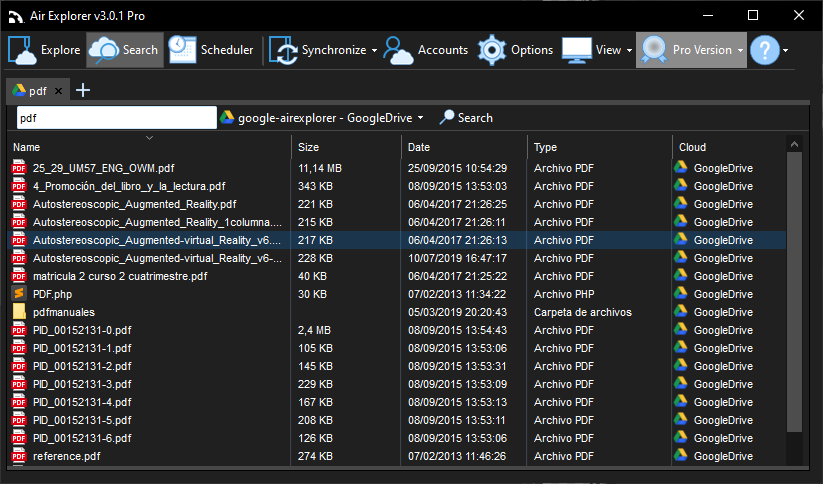
Task: Click PDF icon of Autostereoscopic_Augmented_Reality.pdf
Action: coord(19,204)
